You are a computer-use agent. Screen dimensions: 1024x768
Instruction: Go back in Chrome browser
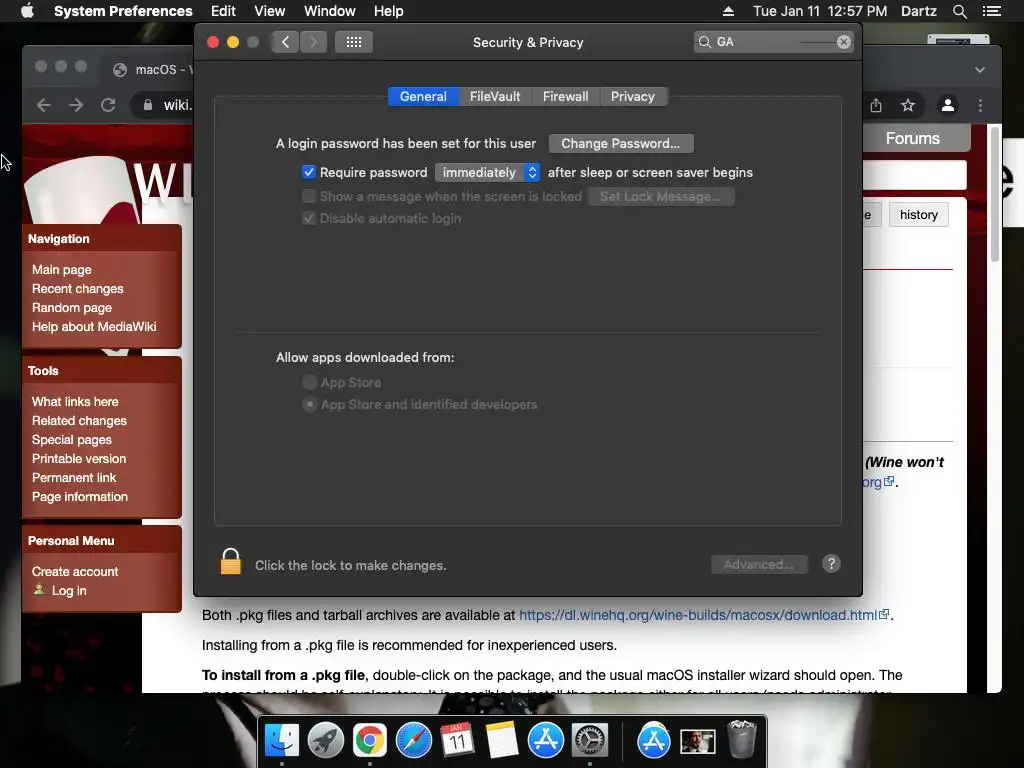click(x=44, y=105)
